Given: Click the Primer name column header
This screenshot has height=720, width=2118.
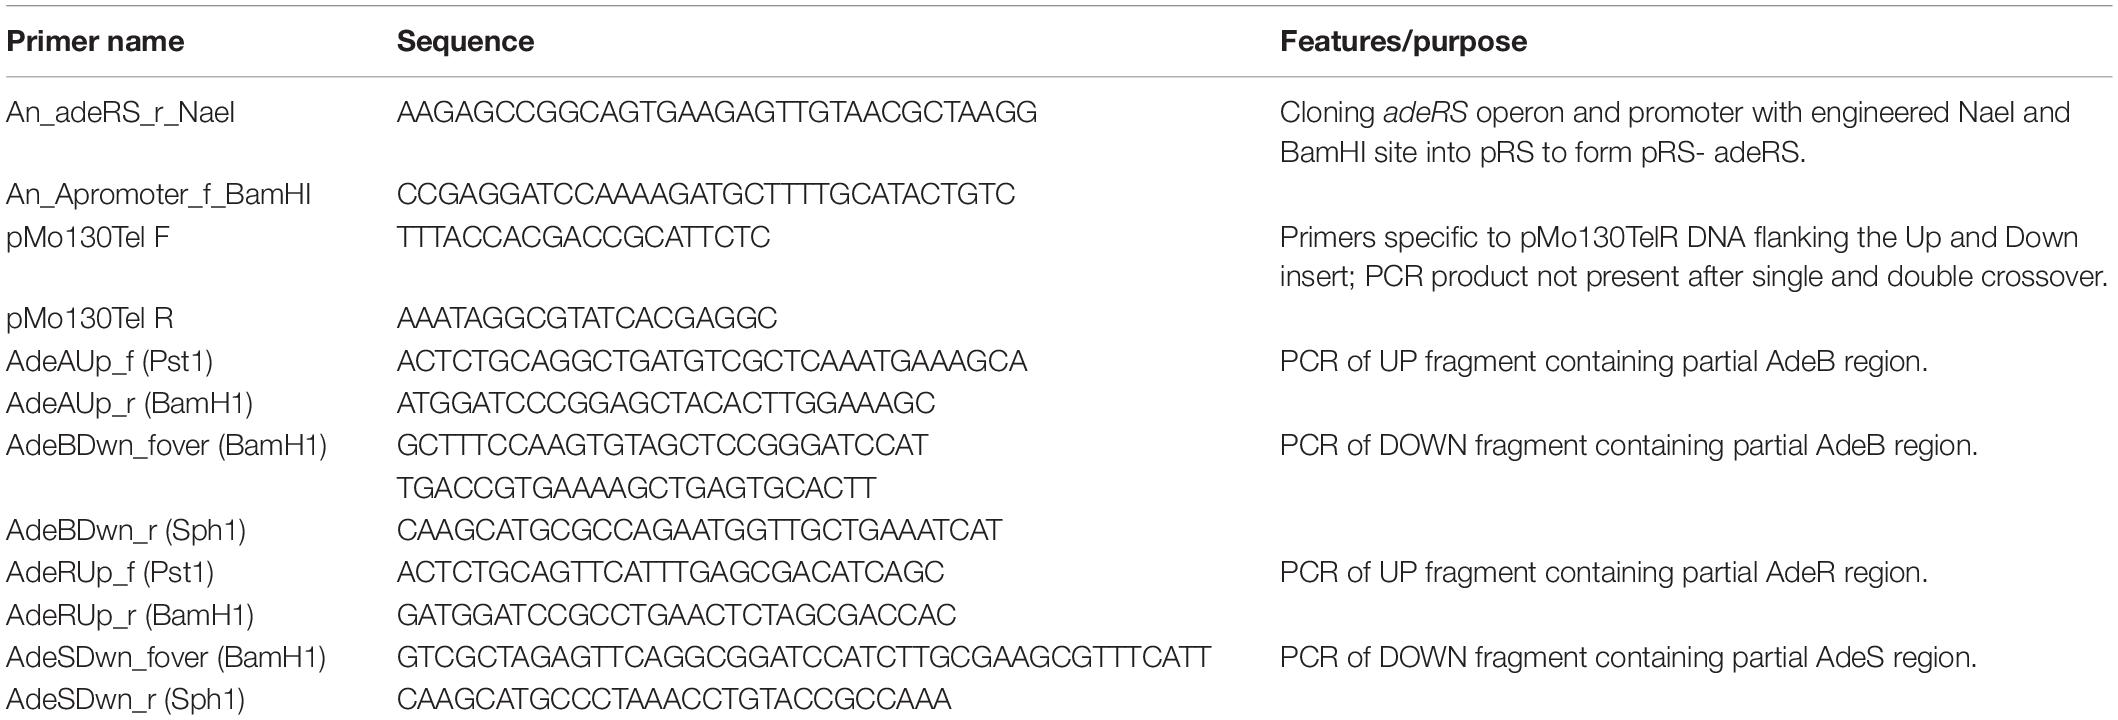Looking at the screenshot, I should pyautogui.click(x=95, y=42).
